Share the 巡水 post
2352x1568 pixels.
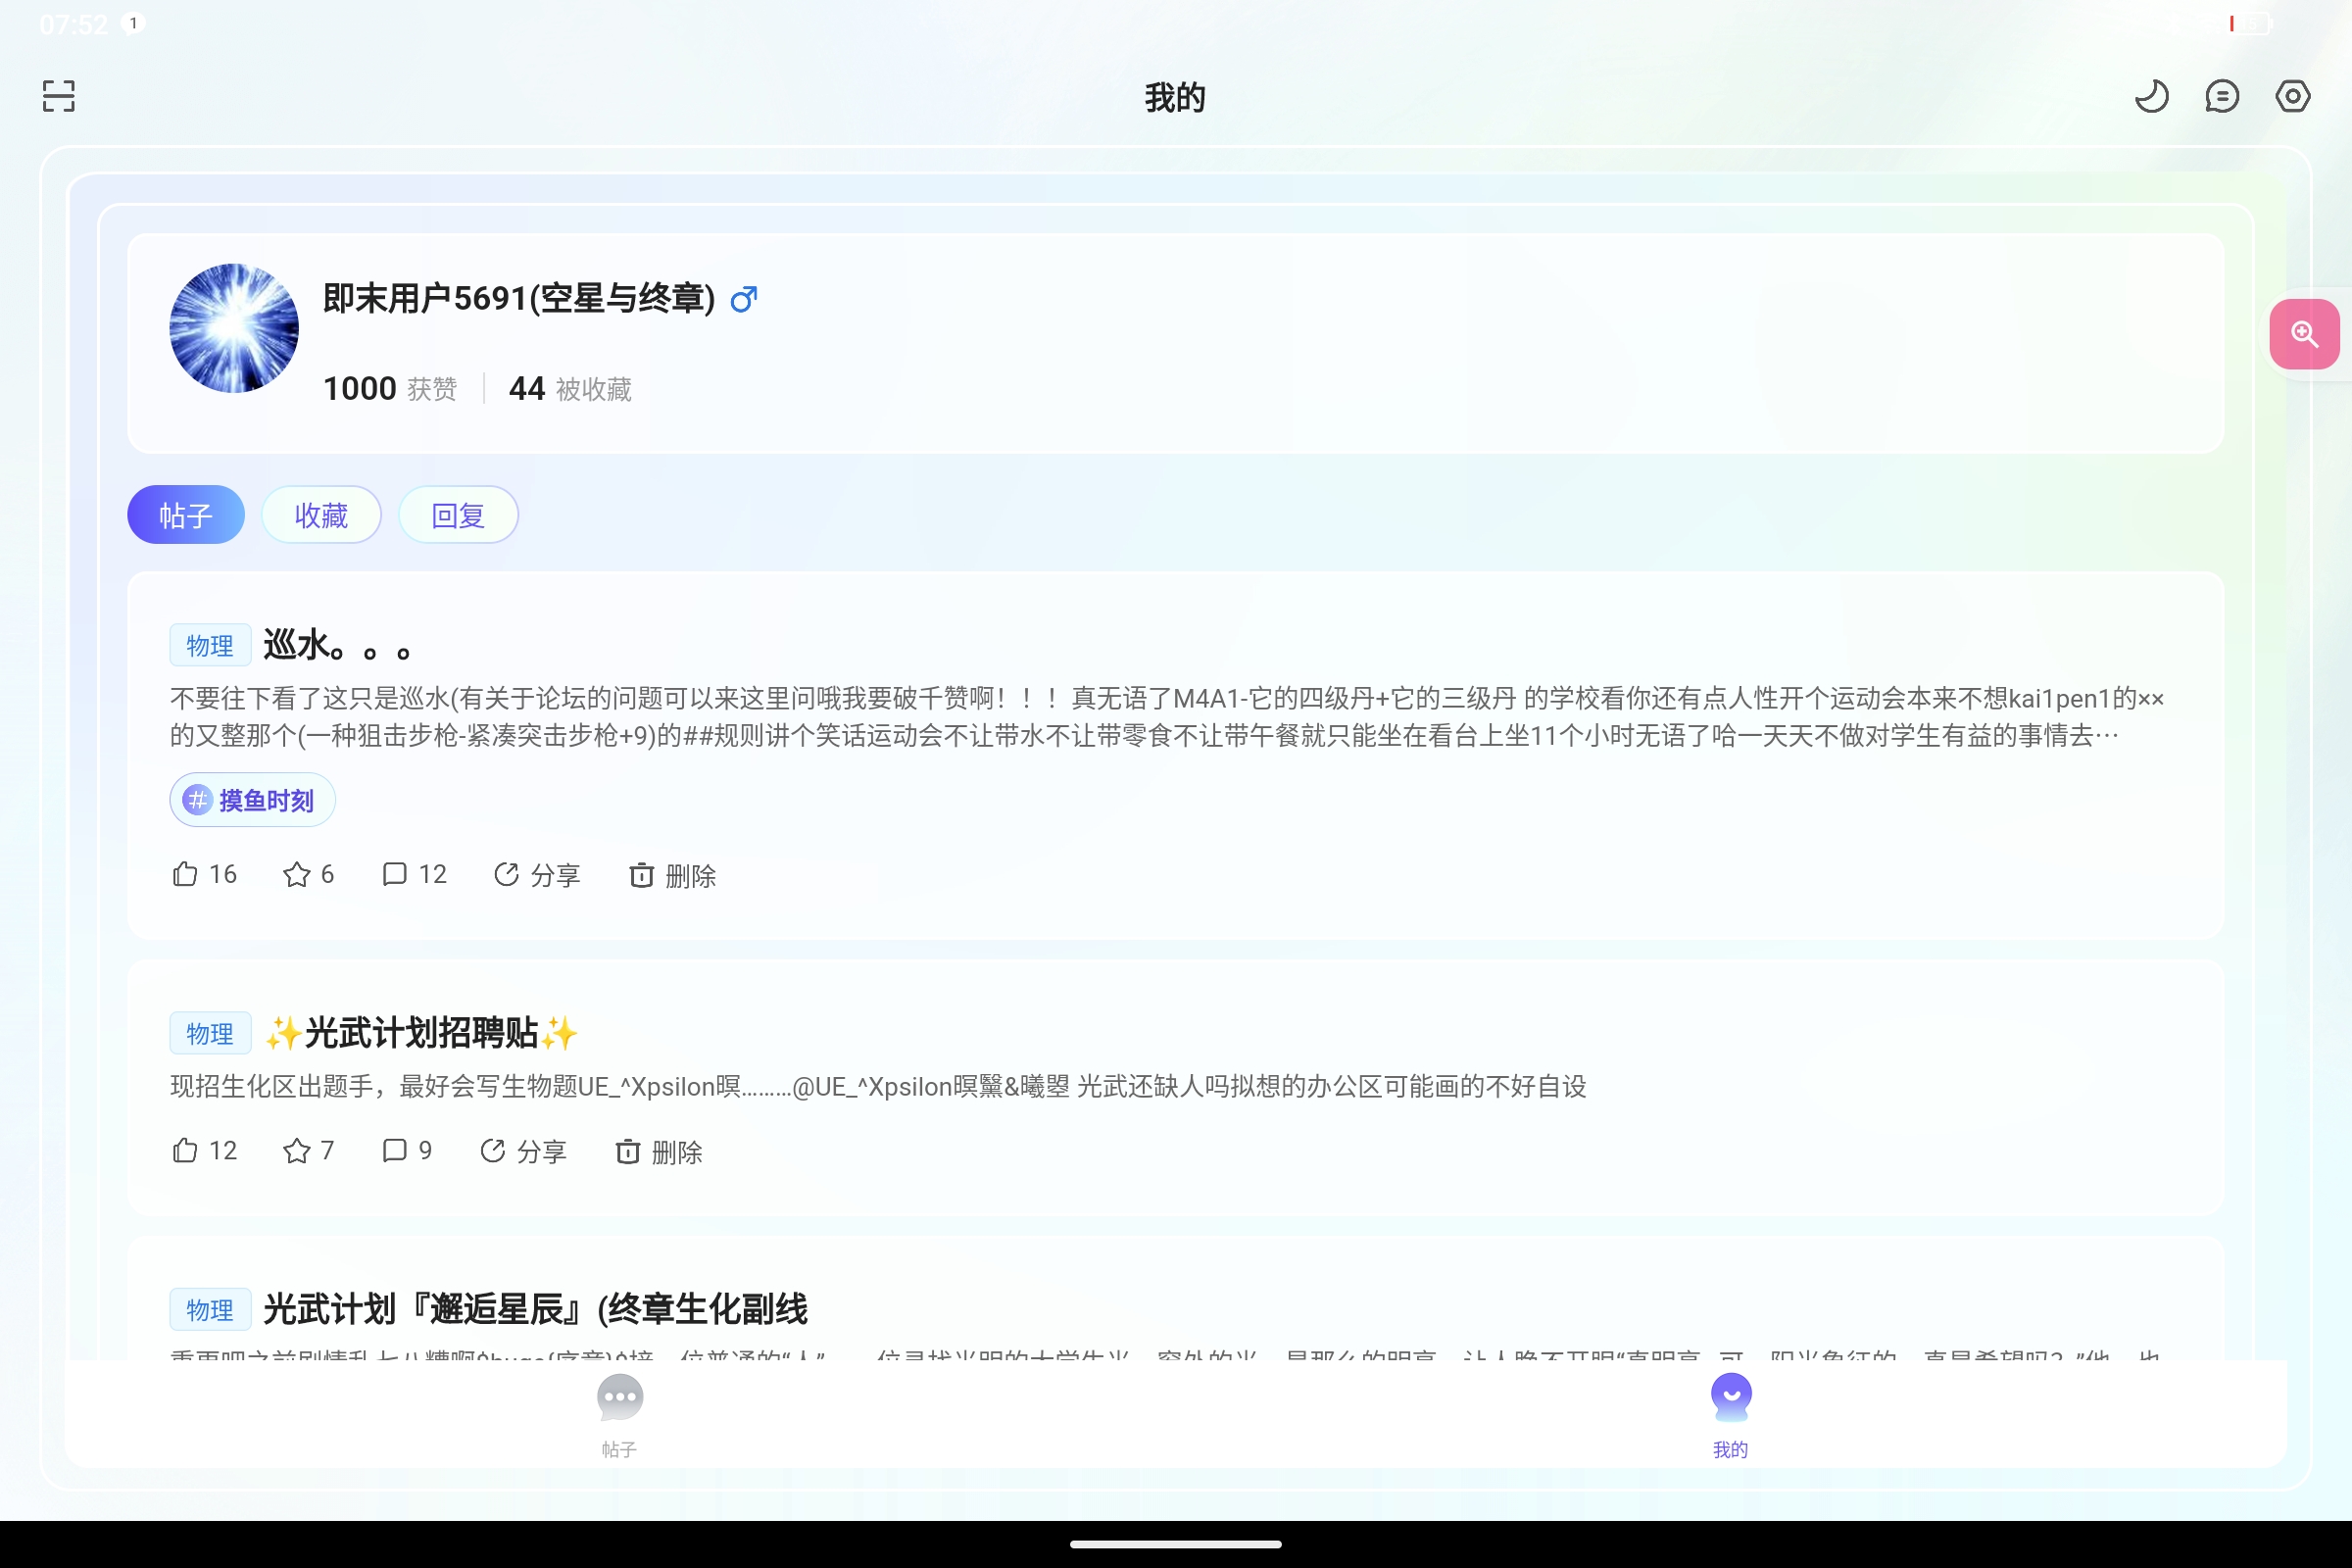coord(537,875)
